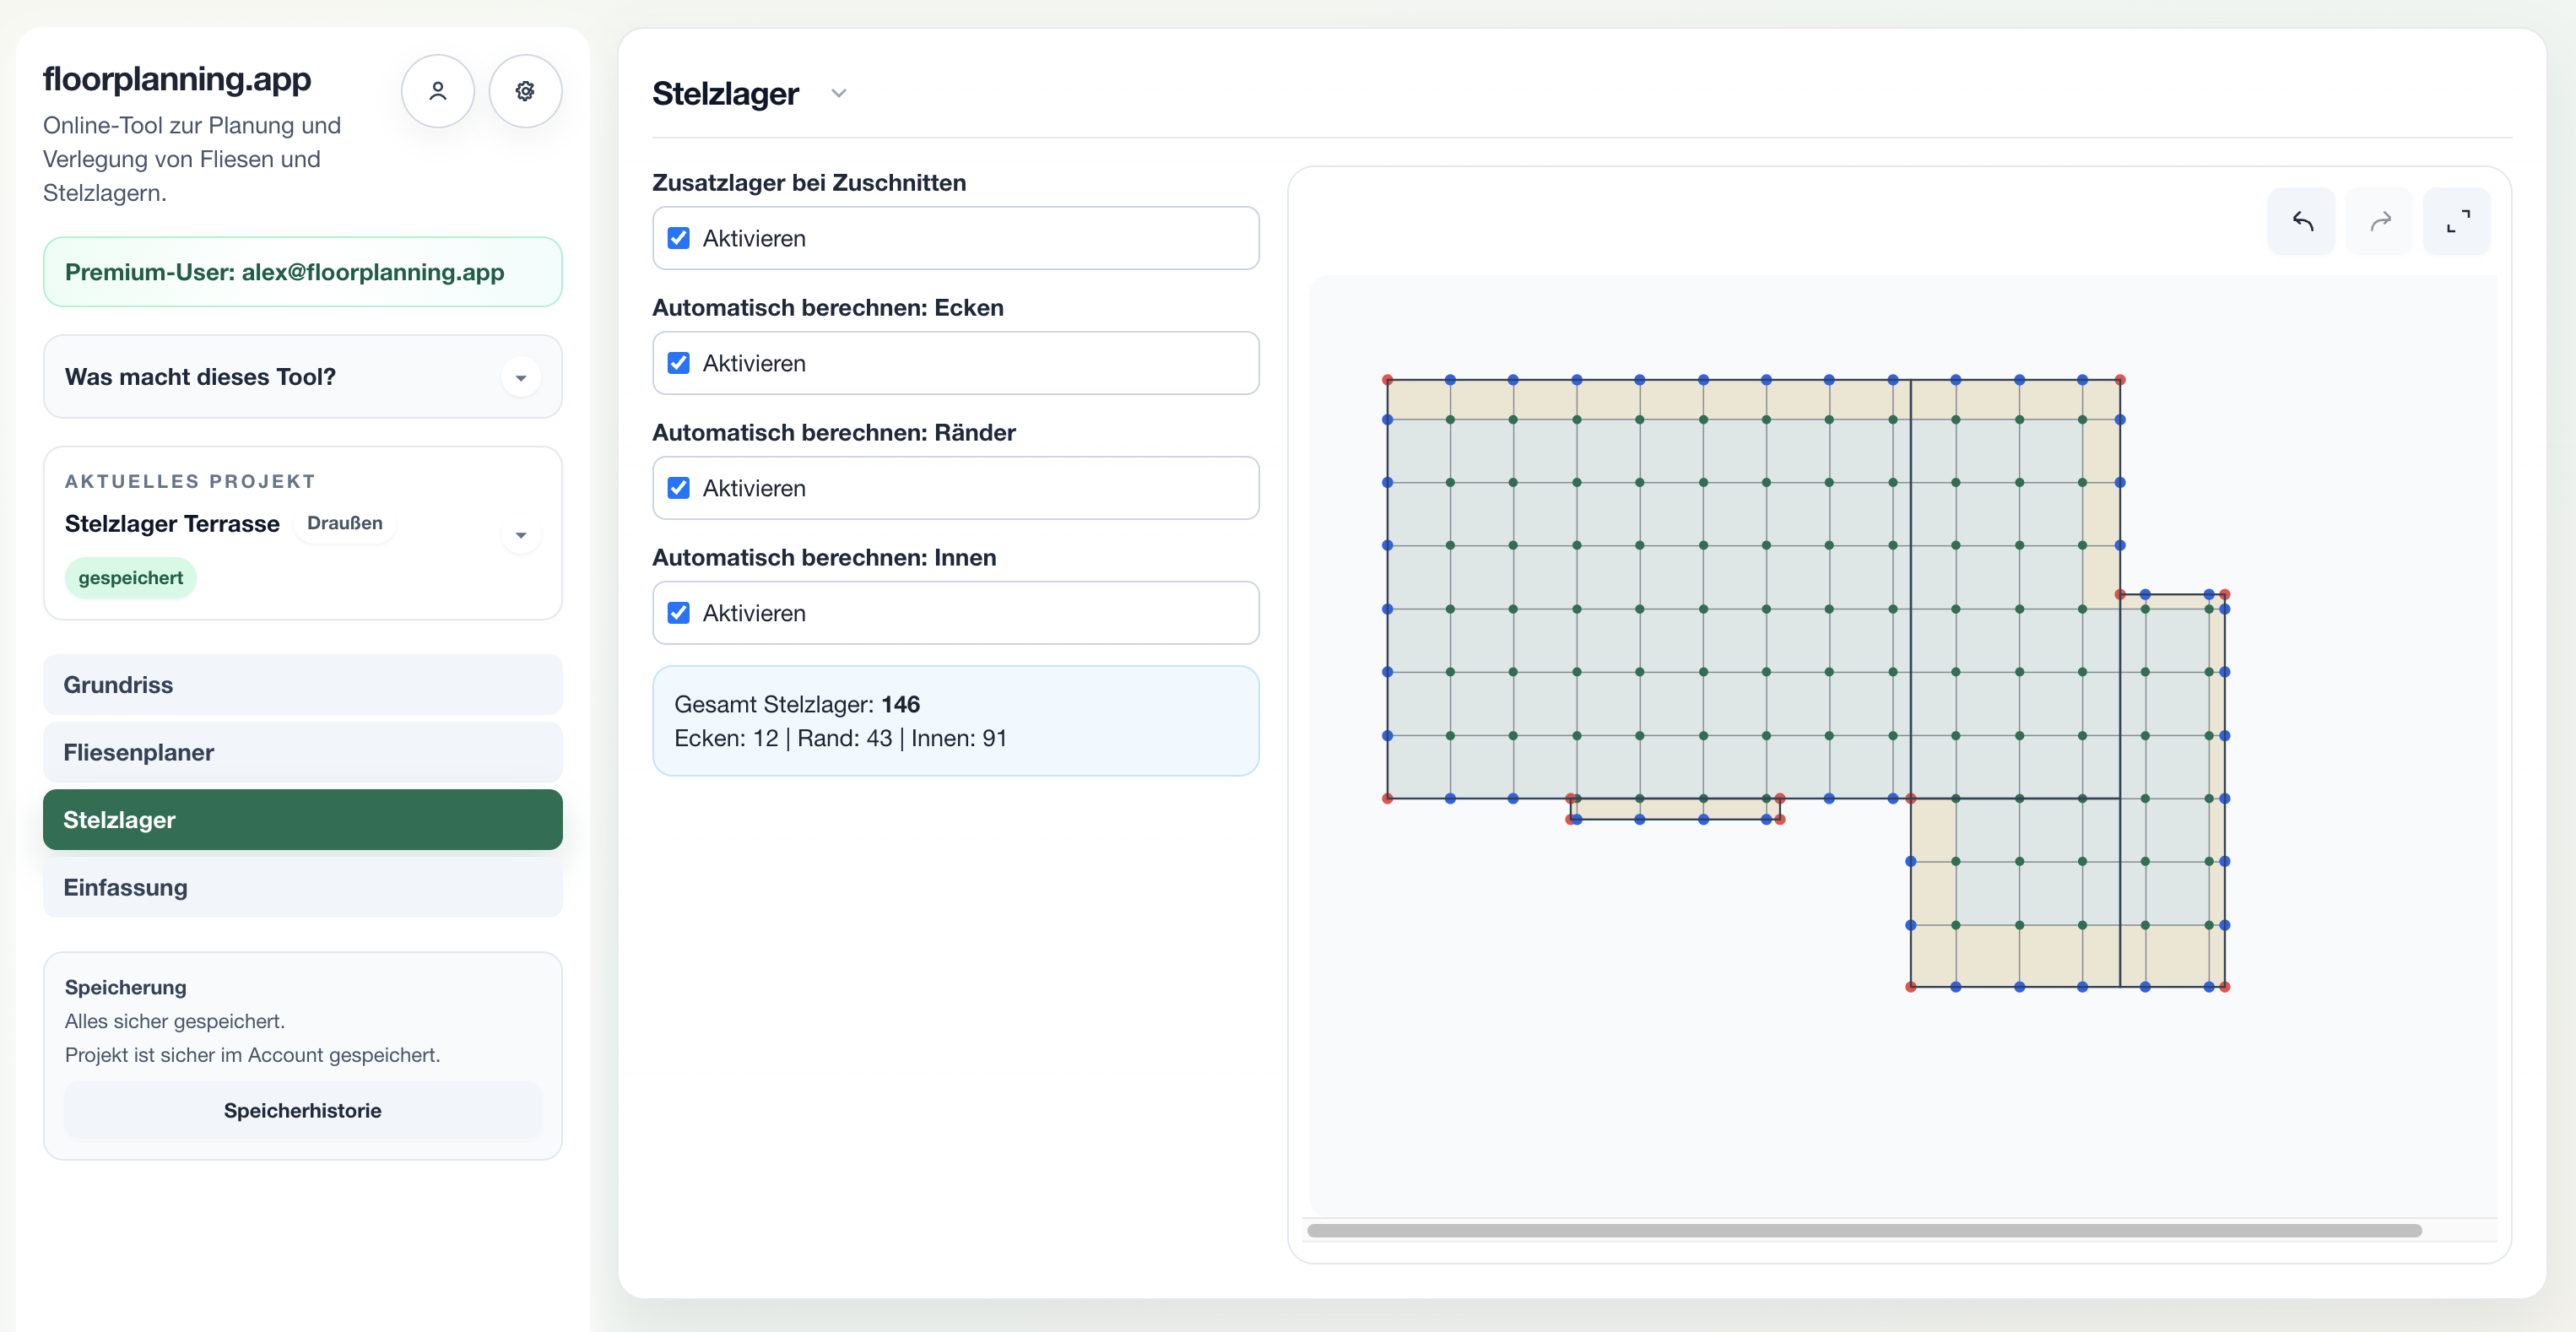Uncheck Automatisch berechnen: Ränder
Image resolution: width=2576 pixels, height=1332 pixels.
pos(679,488)
